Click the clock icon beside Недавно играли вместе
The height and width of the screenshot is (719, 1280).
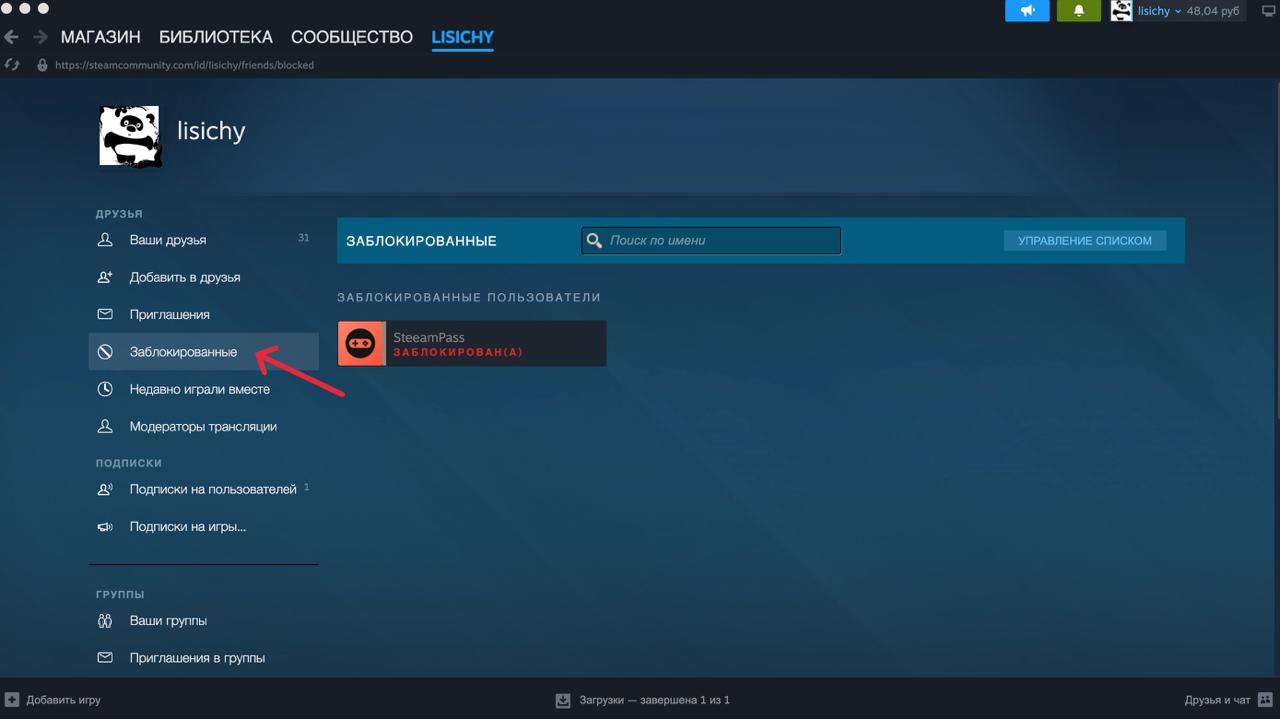pos(105,389)
